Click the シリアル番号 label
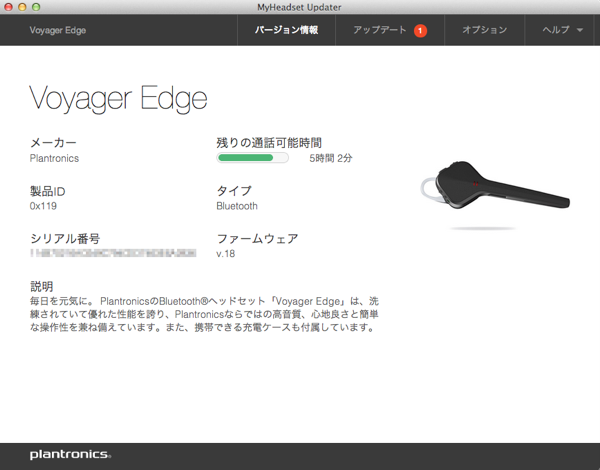Viewport: 600px width, 470px height. point(65,239)
